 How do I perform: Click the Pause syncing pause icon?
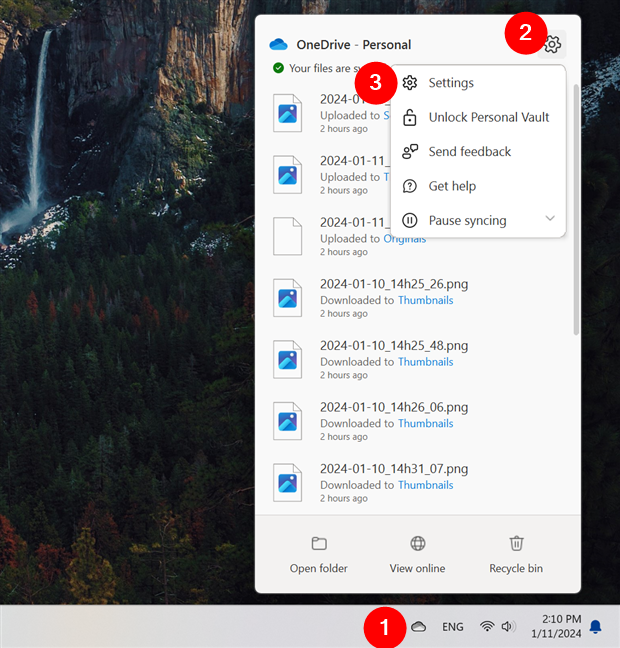[410, 220]
